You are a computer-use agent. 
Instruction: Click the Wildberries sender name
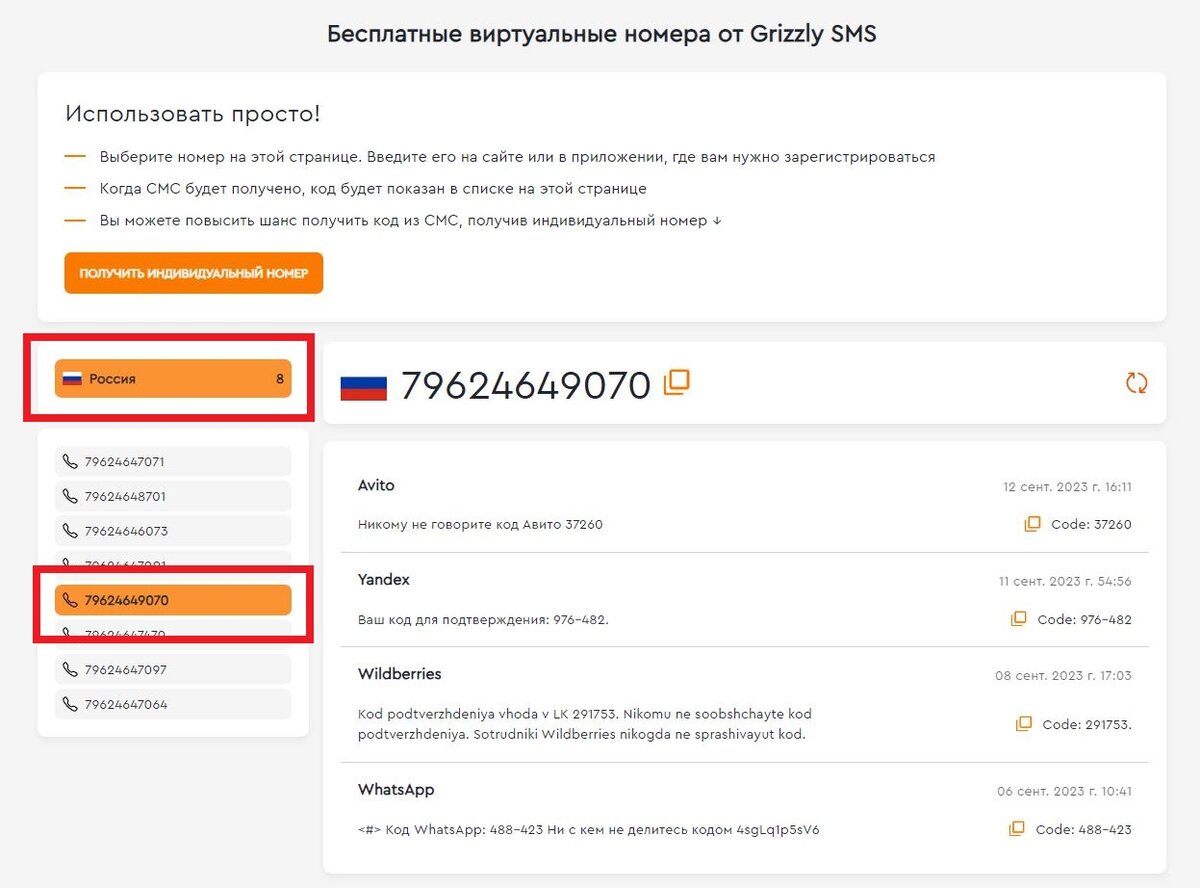click(400, 674)
